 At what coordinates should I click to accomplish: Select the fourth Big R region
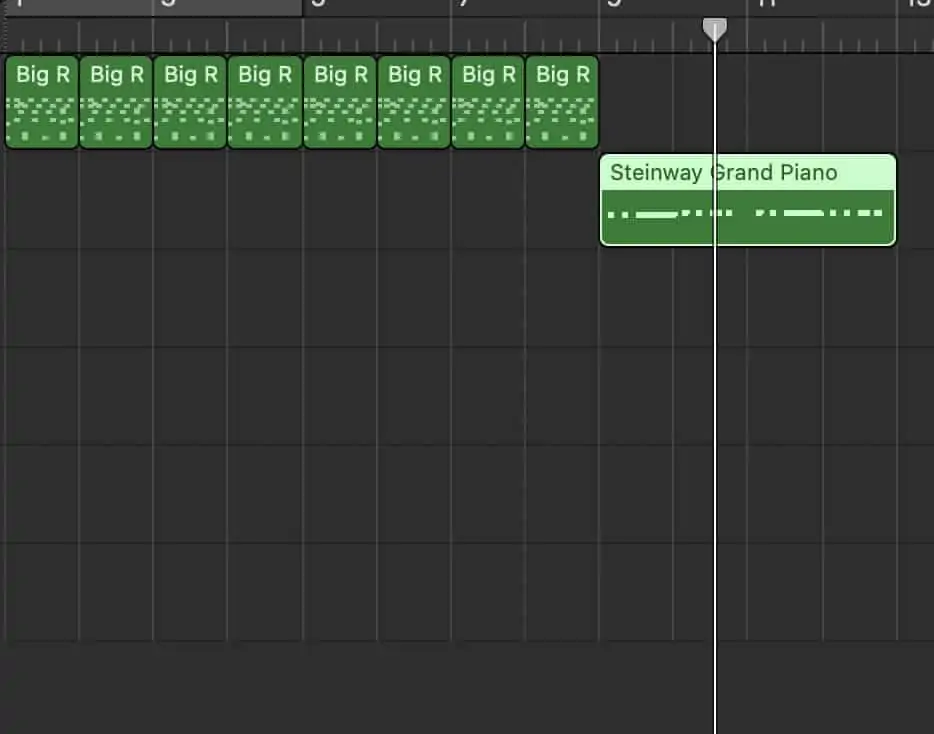[x=264, y=102]
